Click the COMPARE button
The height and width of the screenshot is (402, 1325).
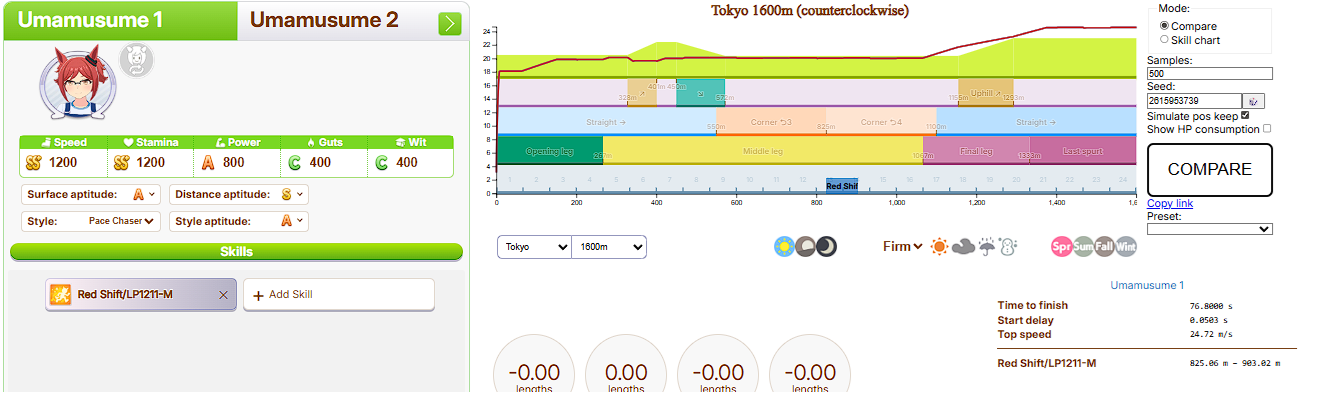click(1210, 170)
